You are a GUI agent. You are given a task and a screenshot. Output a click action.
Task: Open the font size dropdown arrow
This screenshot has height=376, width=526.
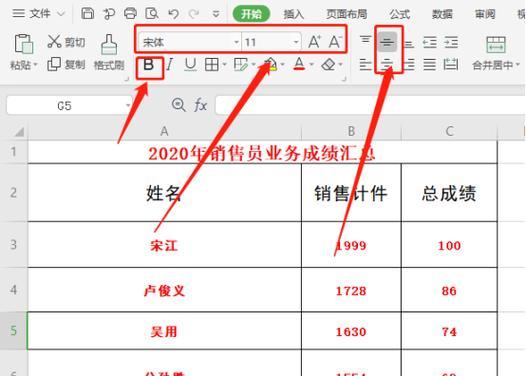click(296, 42)
